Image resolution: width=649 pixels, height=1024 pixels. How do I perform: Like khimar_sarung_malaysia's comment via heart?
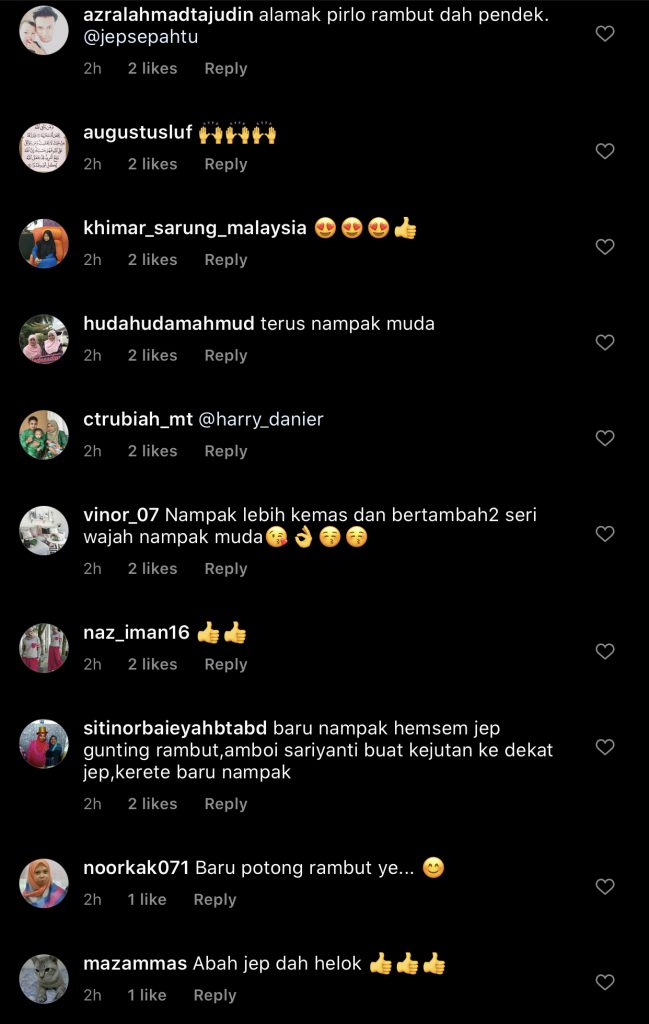pyautogui.click(x=605, y=246)
